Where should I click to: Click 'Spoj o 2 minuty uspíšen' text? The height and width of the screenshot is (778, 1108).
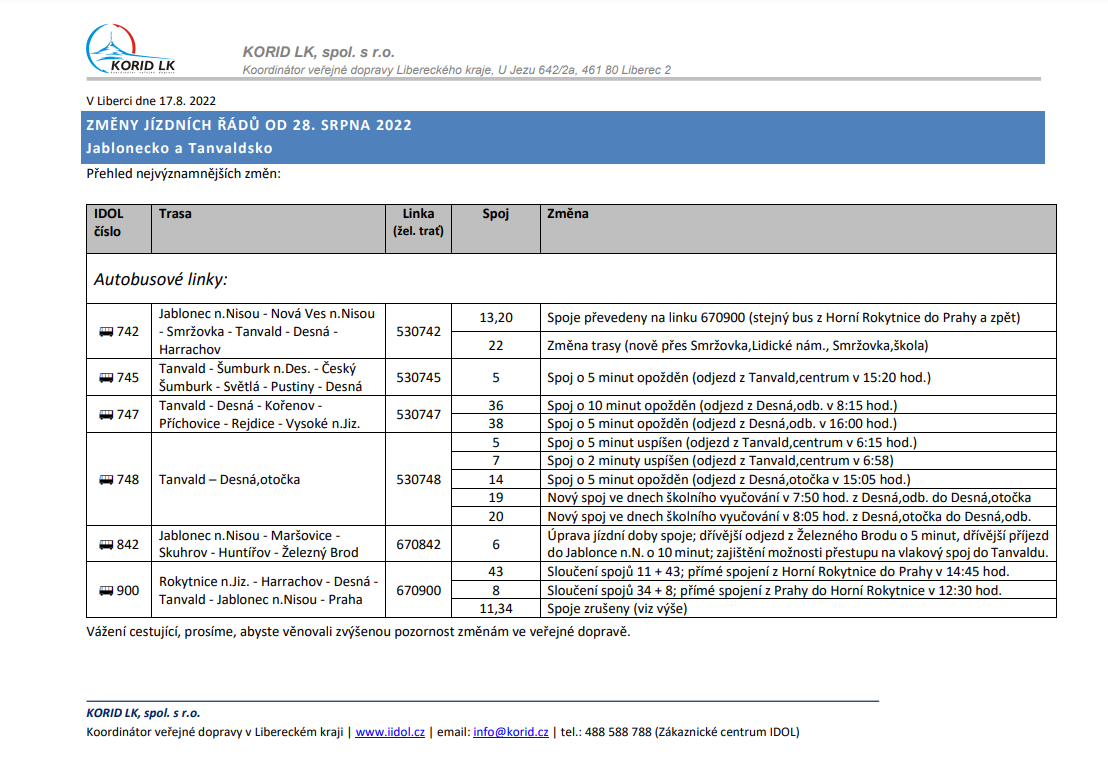click(720, 461)
